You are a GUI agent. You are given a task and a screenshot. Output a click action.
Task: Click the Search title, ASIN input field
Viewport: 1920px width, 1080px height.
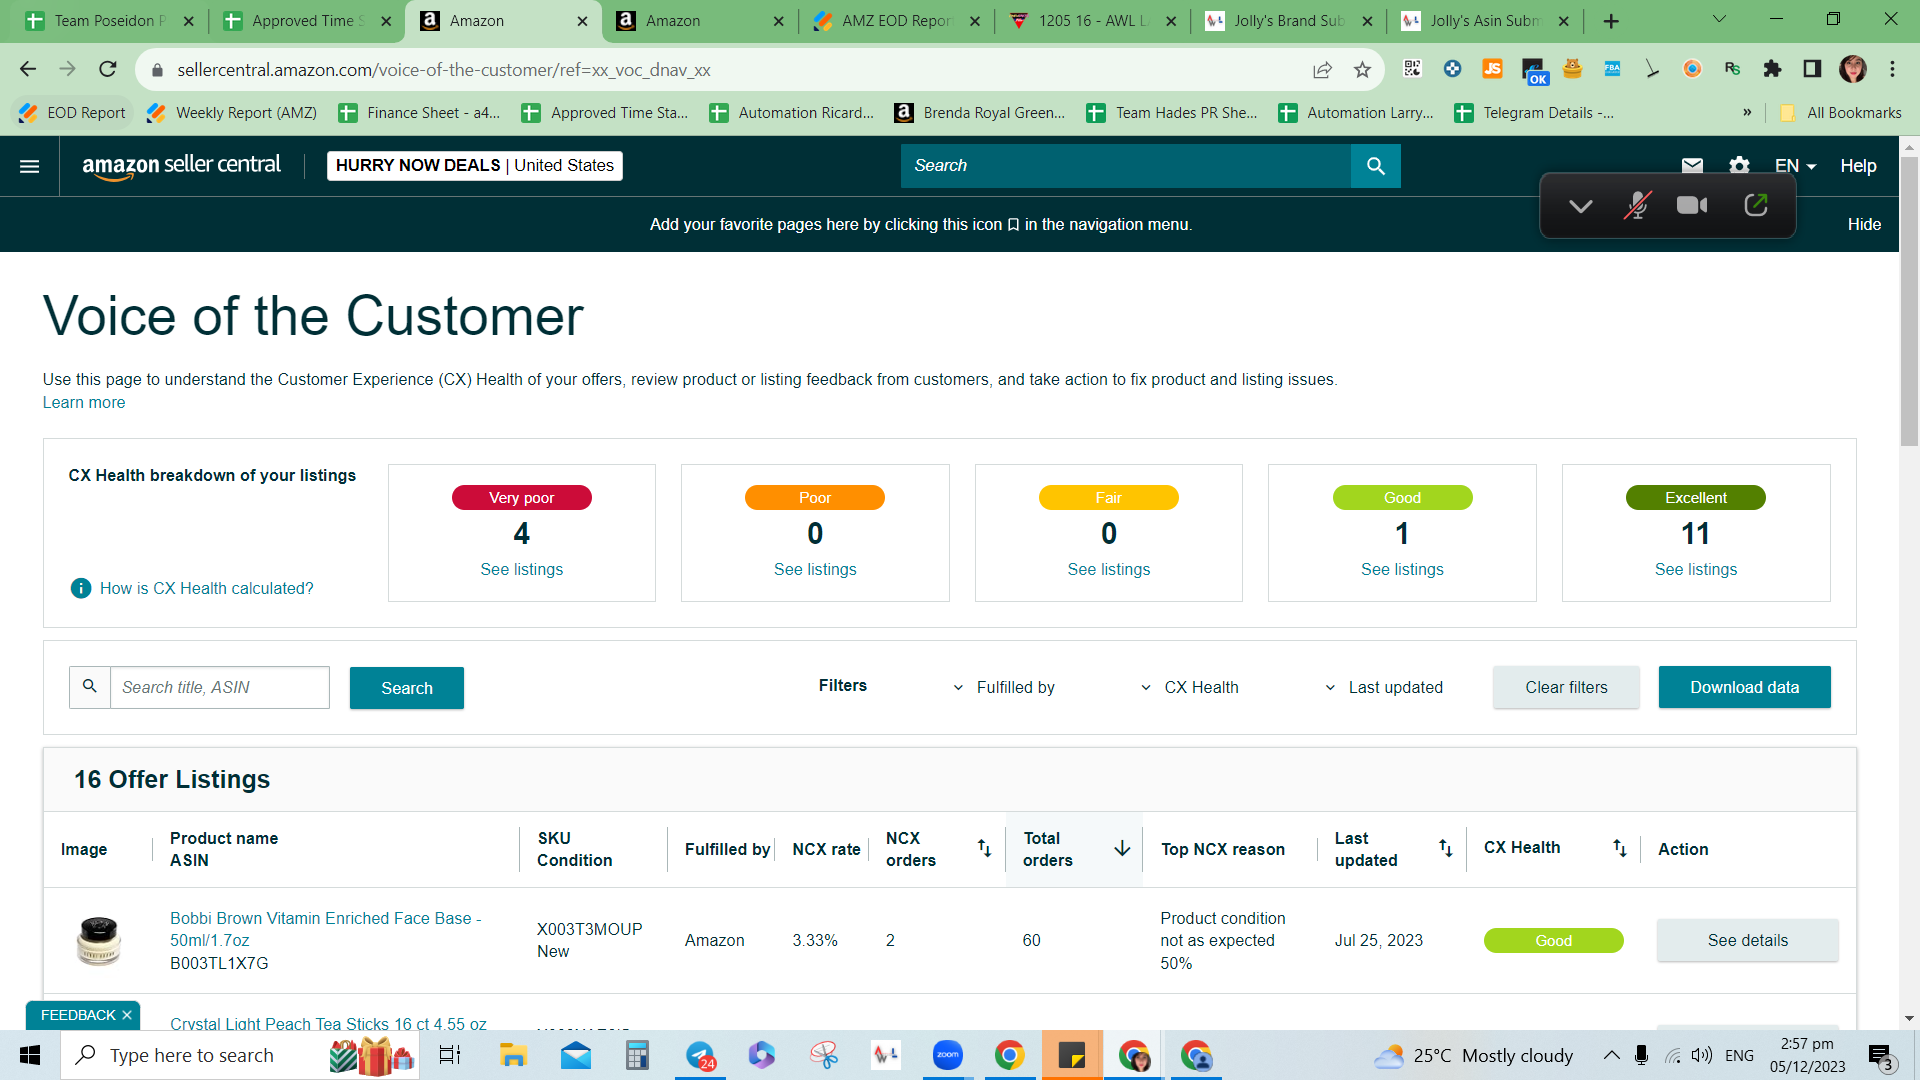219,687
